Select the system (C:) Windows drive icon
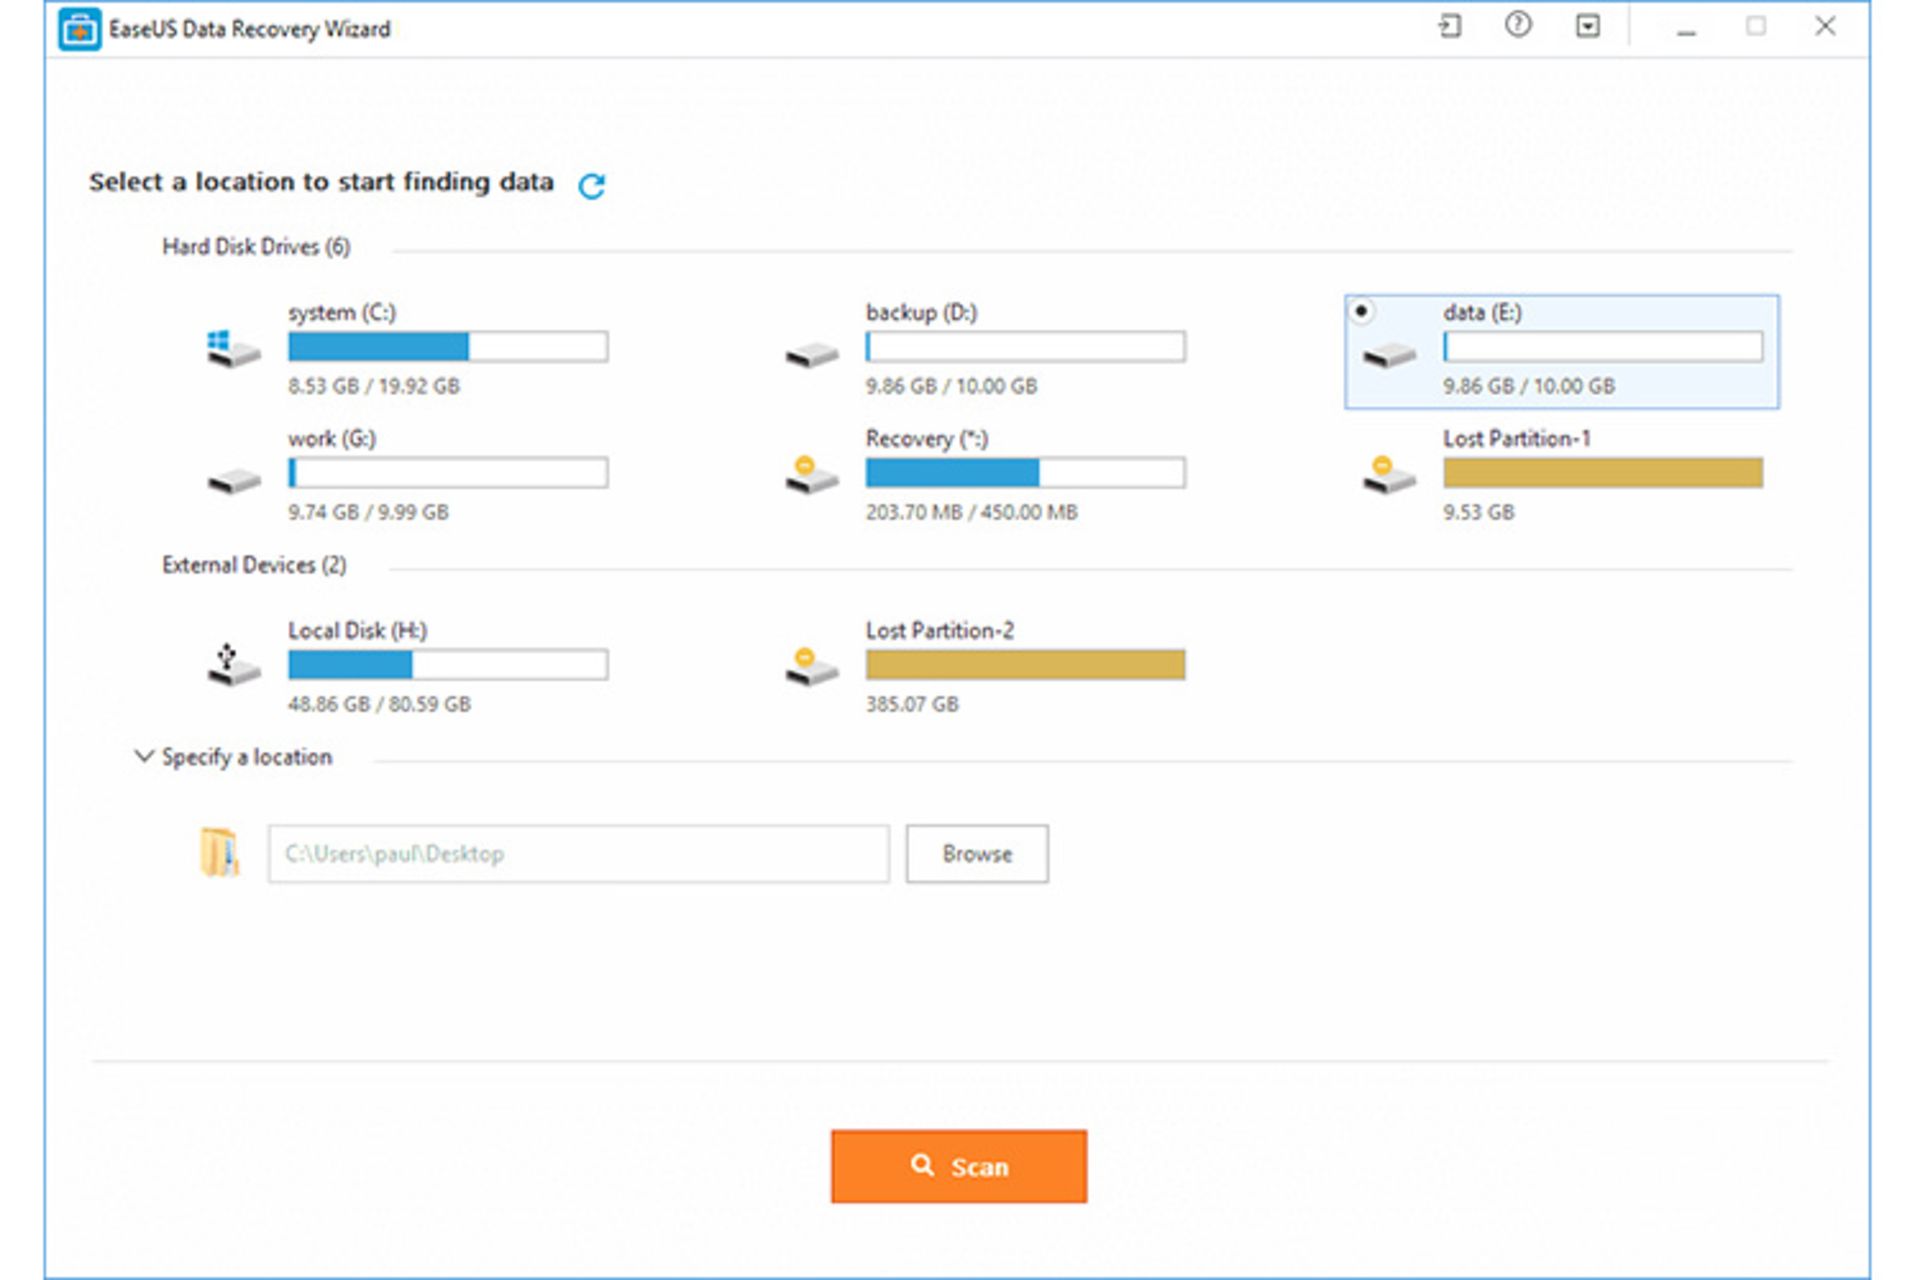 tap(233, 349)
